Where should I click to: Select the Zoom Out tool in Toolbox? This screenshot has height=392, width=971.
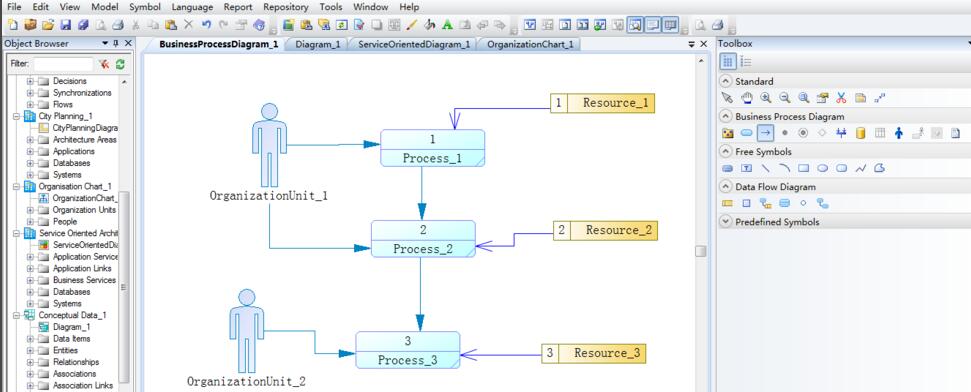click(x=785, y=98)
